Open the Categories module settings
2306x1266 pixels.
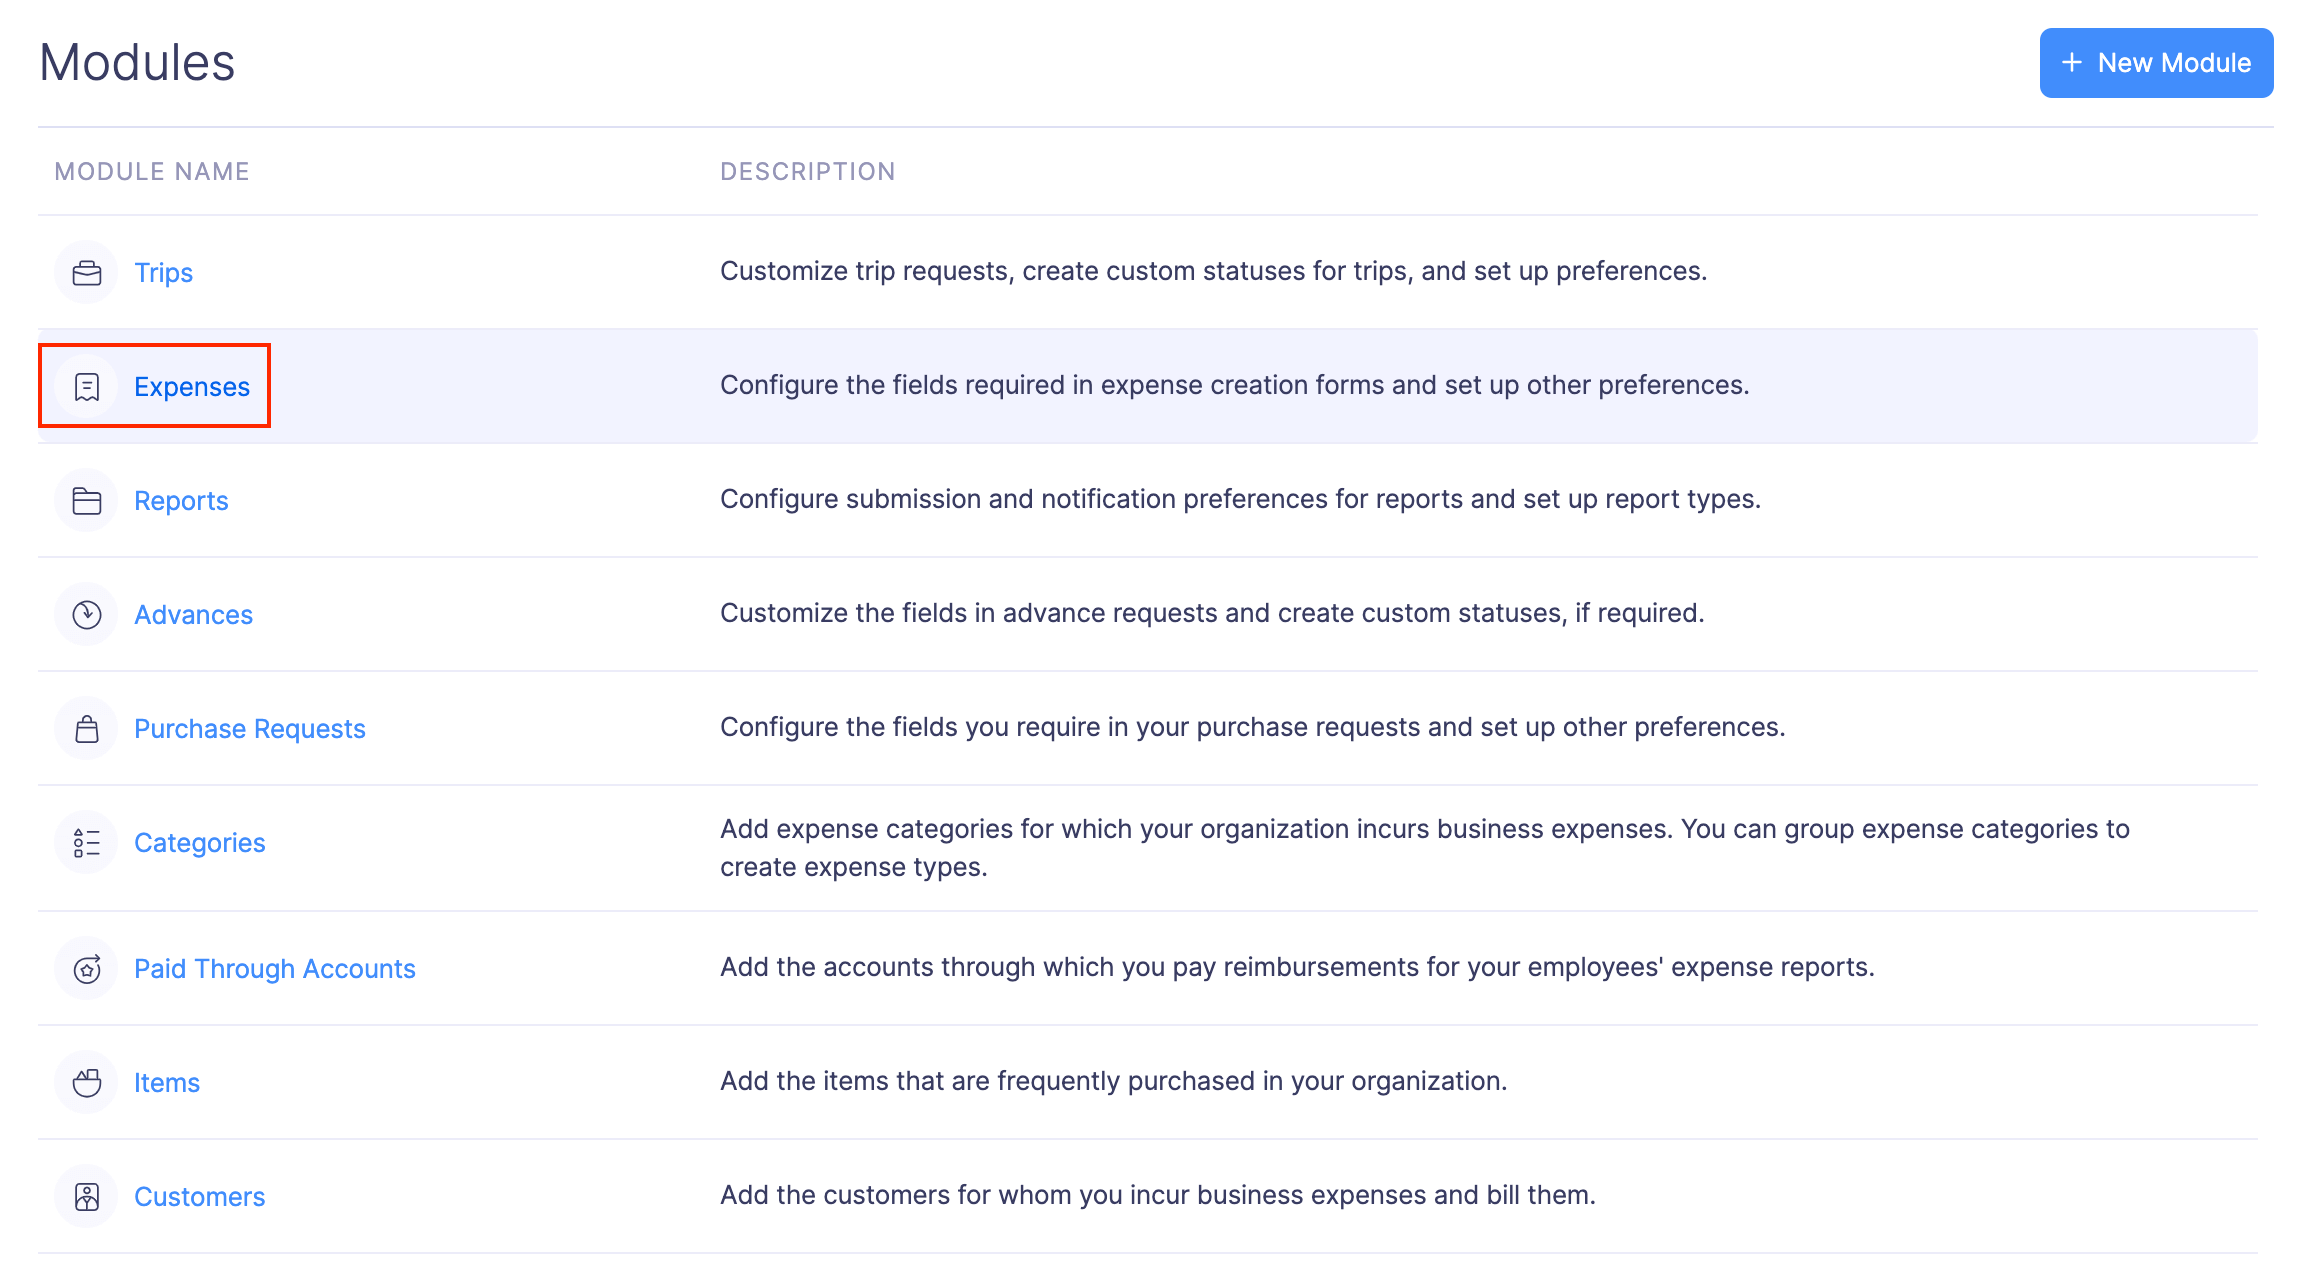199,842
